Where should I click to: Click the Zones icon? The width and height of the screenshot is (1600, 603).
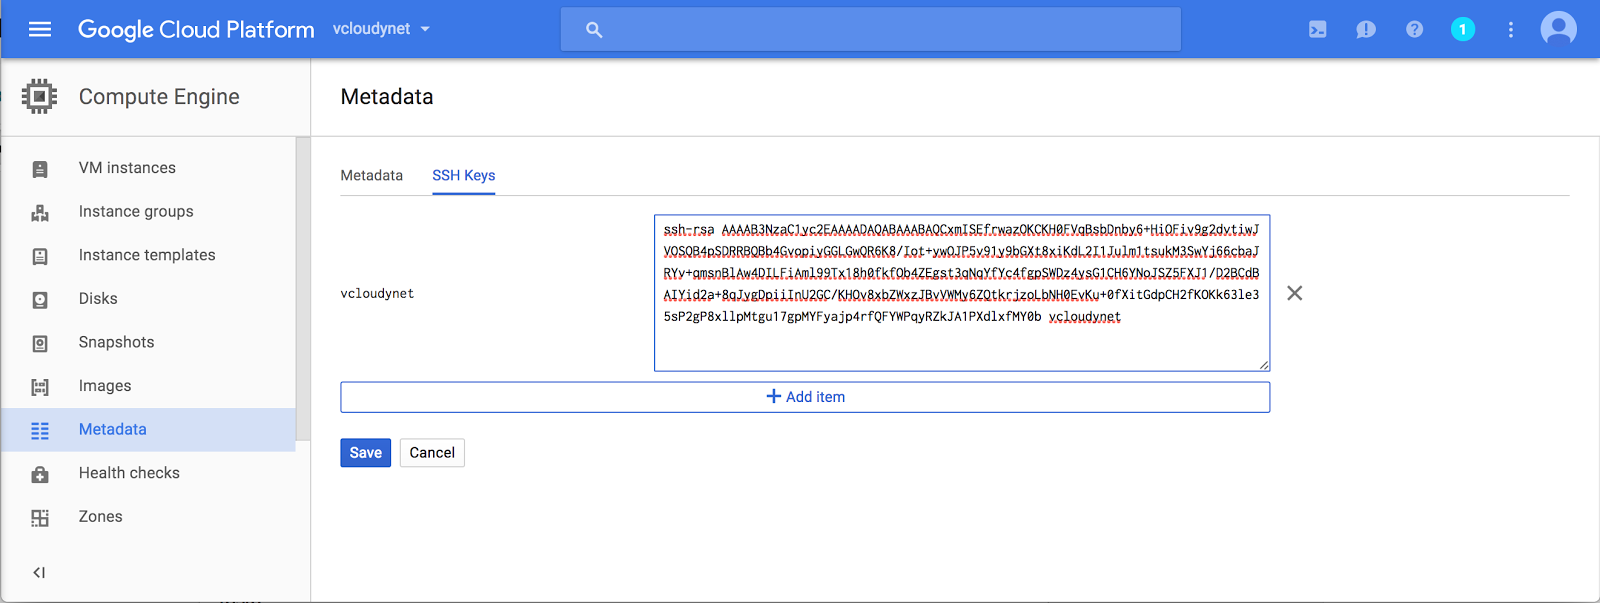point(40,518)
